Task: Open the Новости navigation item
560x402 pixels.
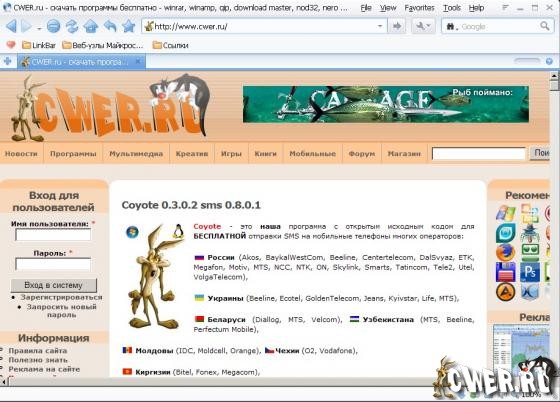Action: [21, 154]
